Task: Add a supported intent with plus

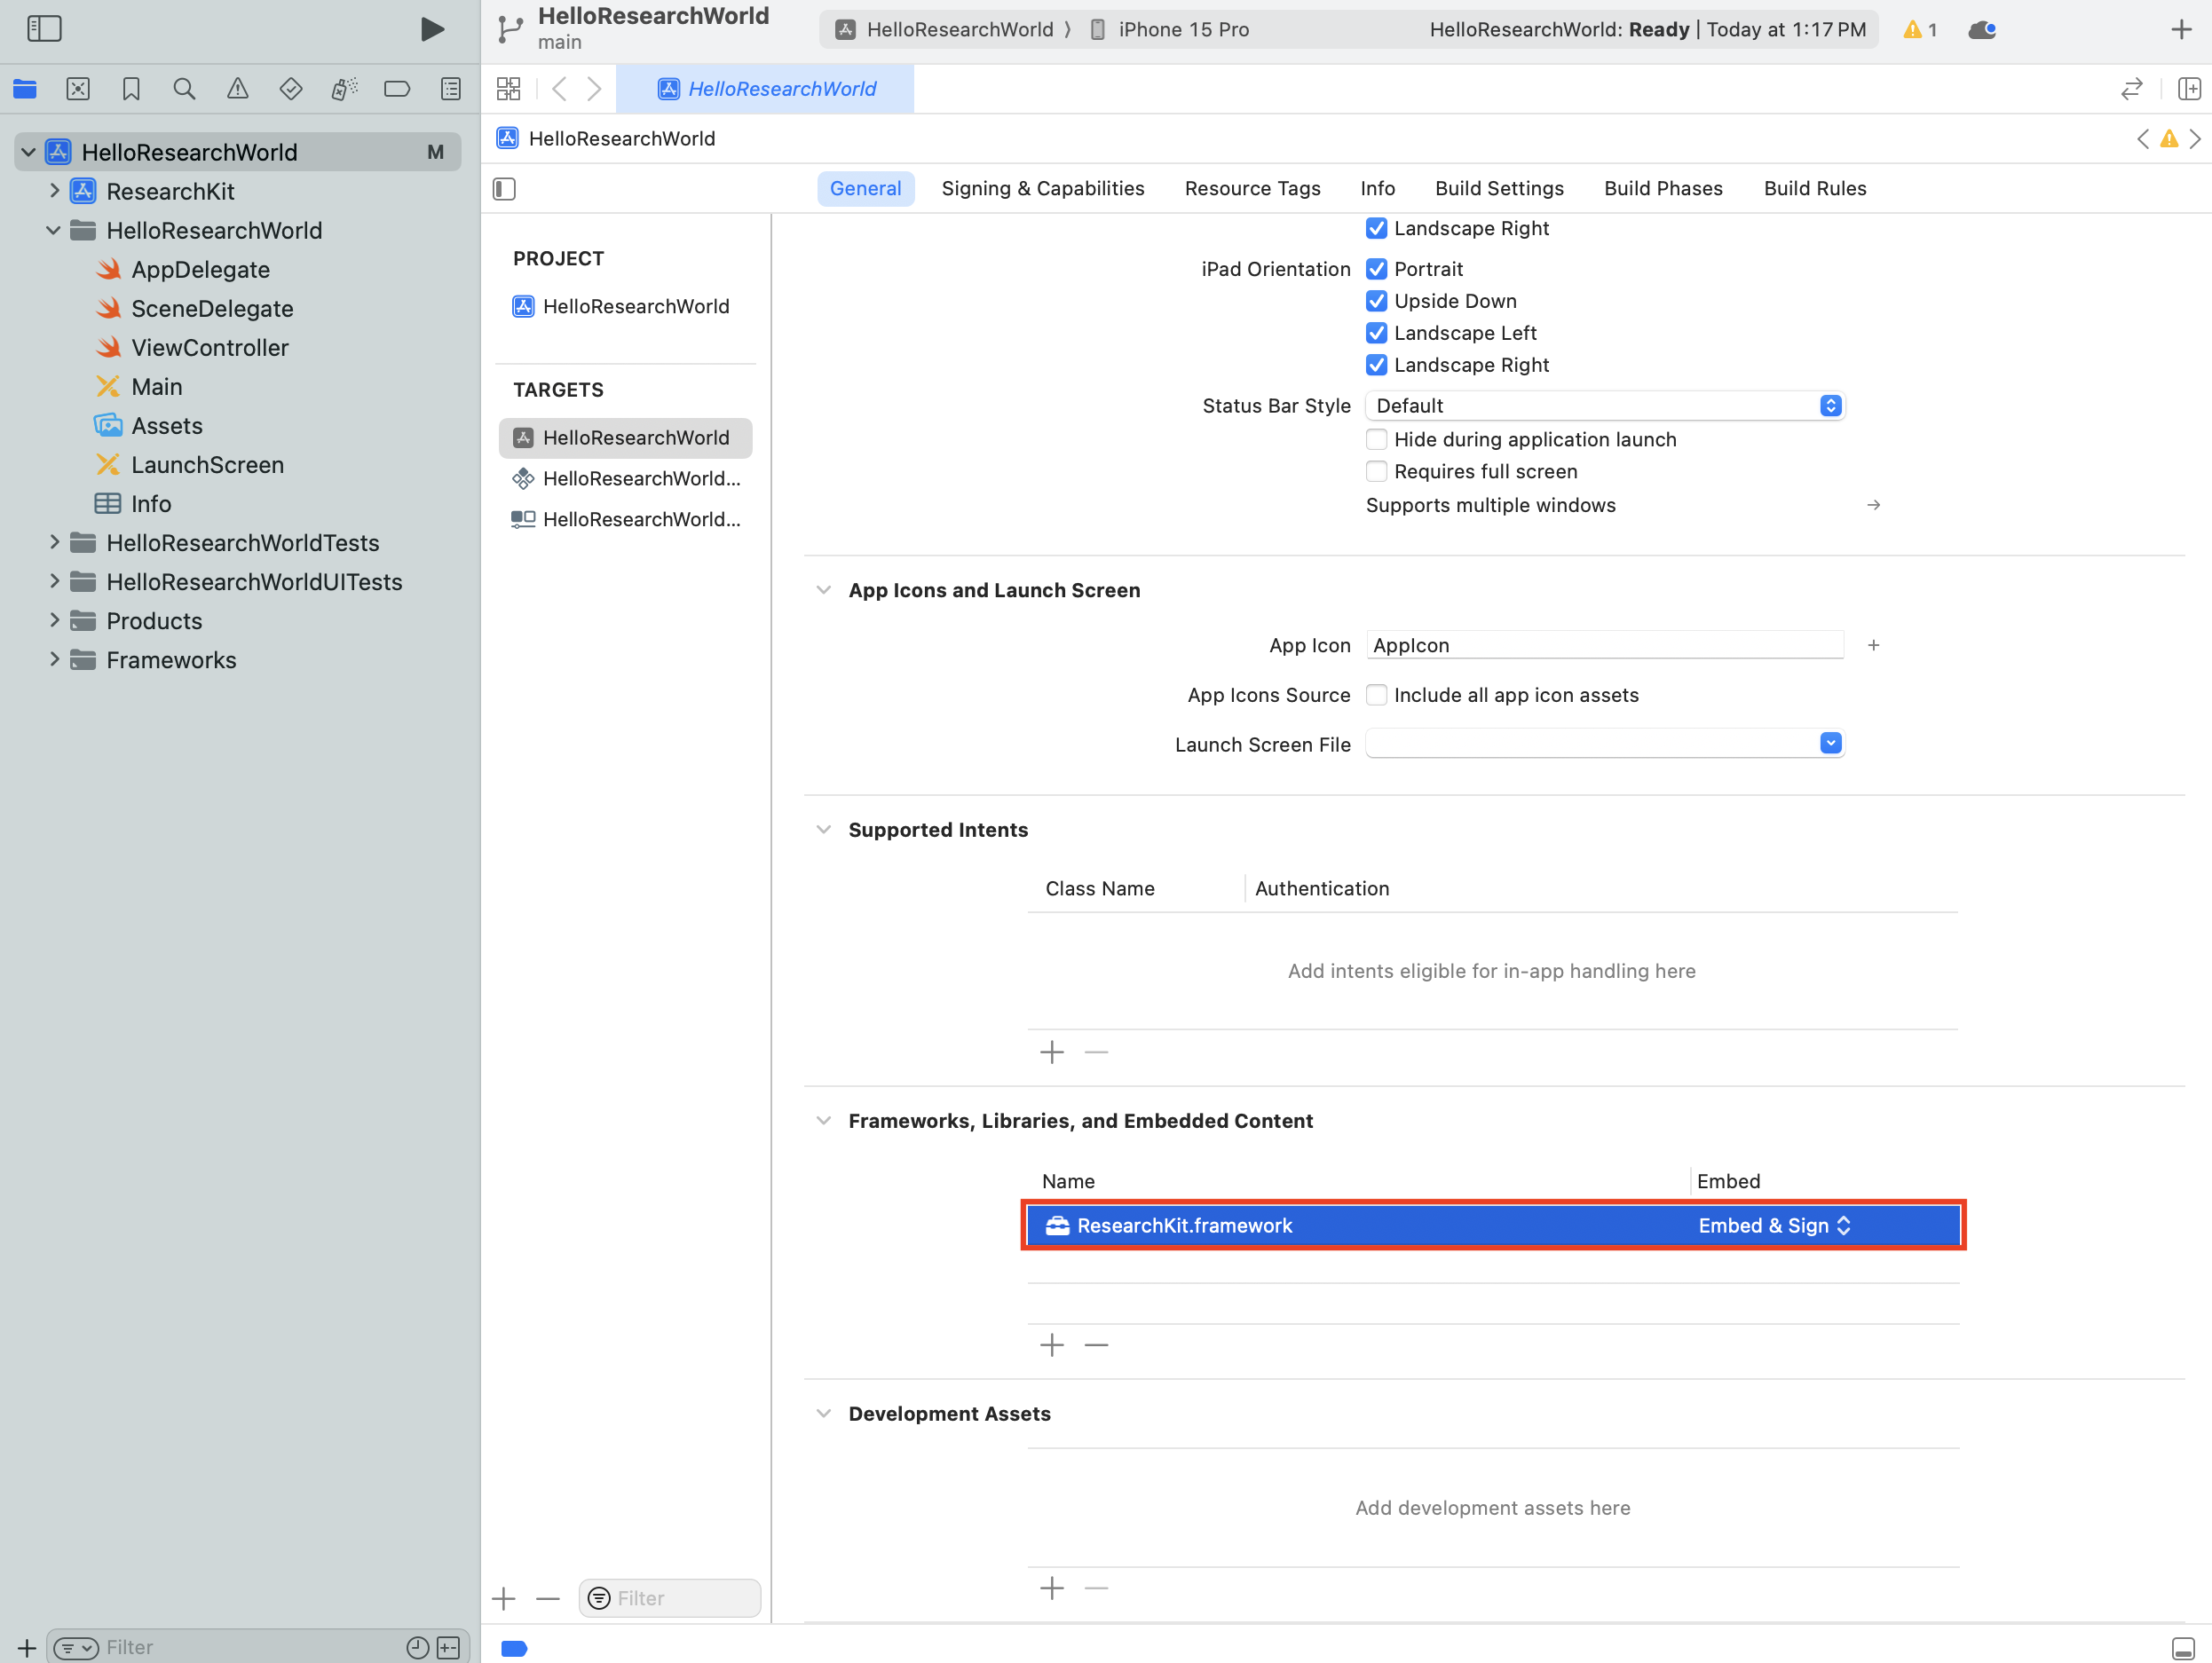Action: click(1052, 1052)
